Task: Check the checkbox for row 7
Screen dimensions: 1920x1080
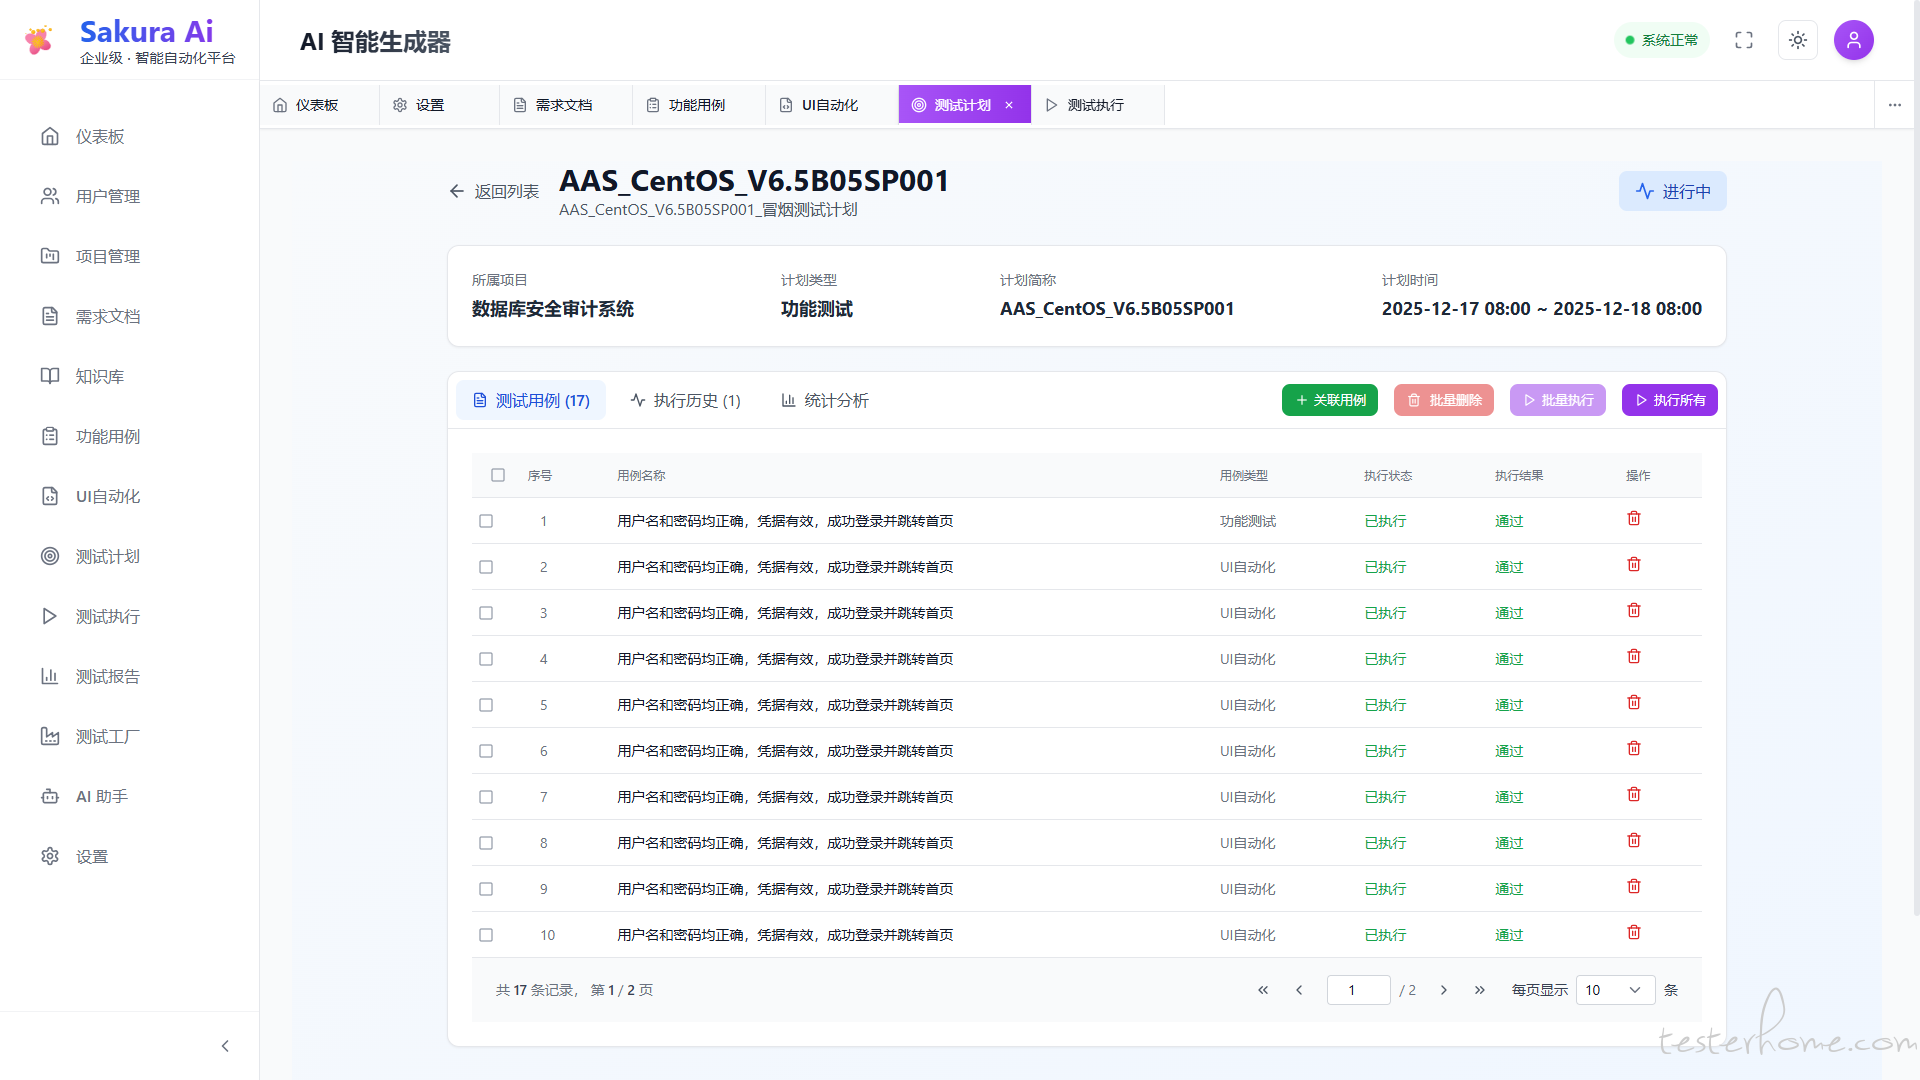Action: (486, 797)
